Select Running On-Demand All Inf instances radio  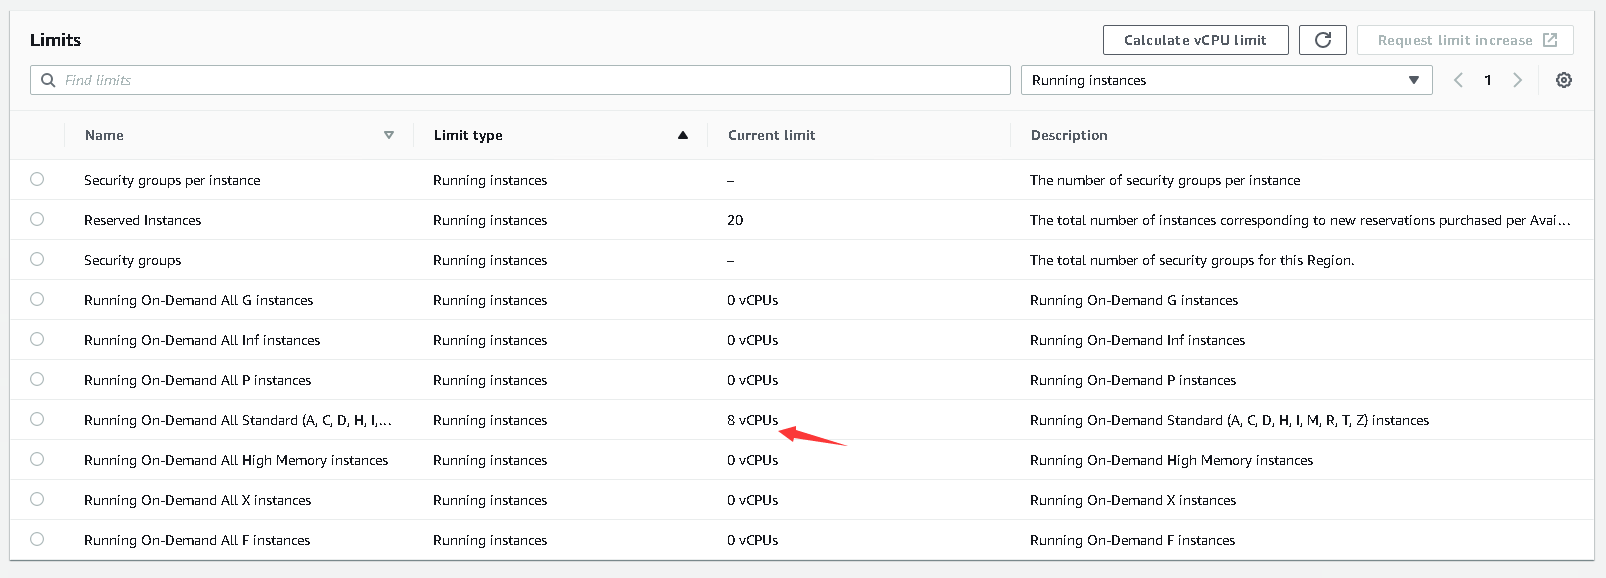click(x=37, y=339)
